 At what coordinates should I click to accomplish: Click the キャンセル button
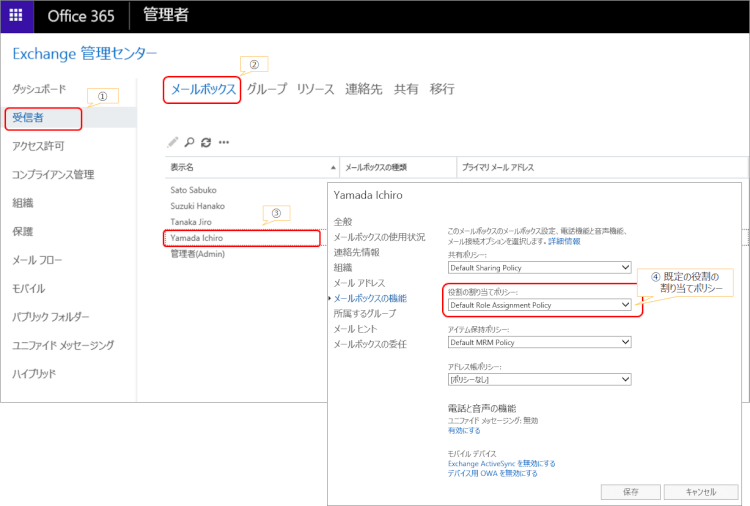point(701,492)
